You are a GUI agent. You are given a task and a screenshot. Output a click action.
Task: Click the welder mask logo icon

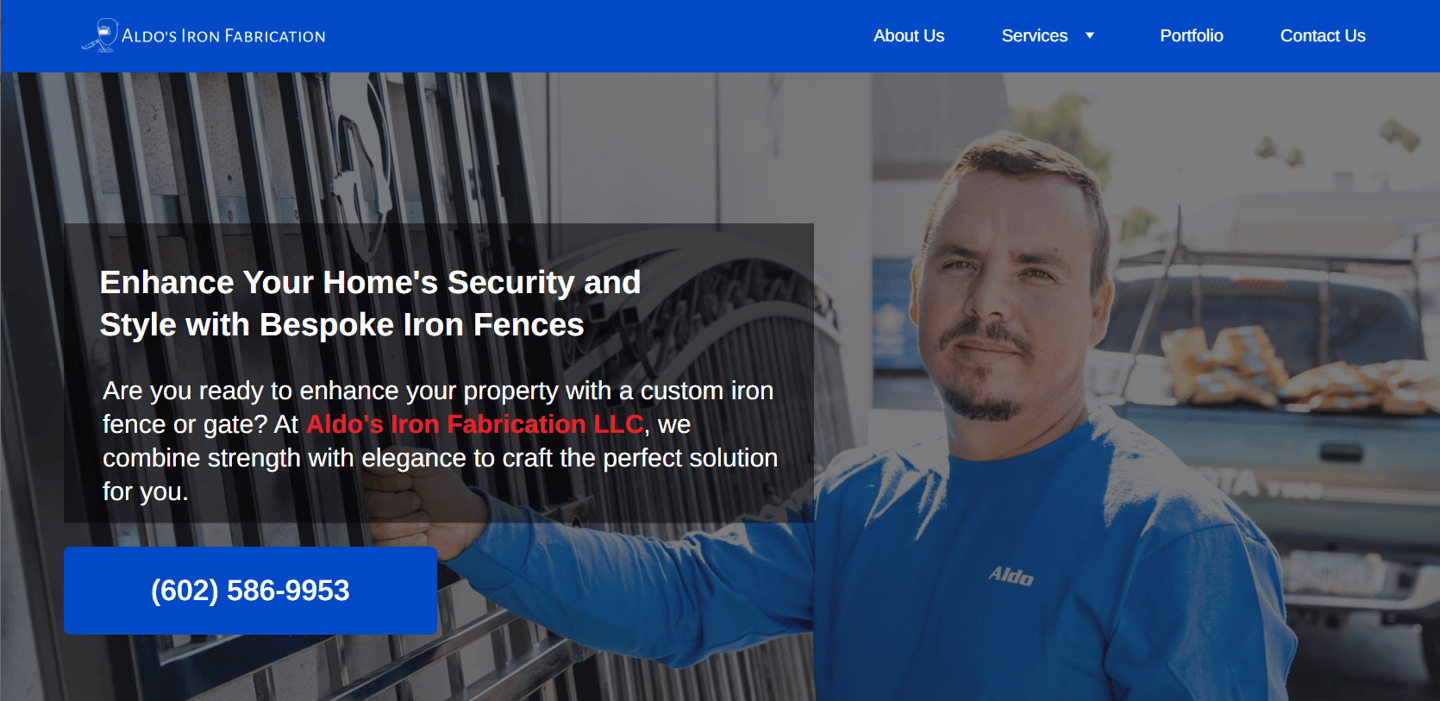100,35
